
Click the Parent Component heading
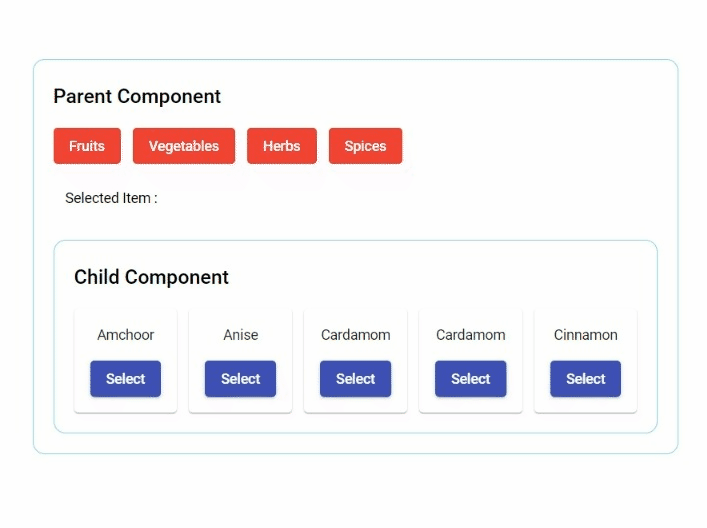point(137,97)
